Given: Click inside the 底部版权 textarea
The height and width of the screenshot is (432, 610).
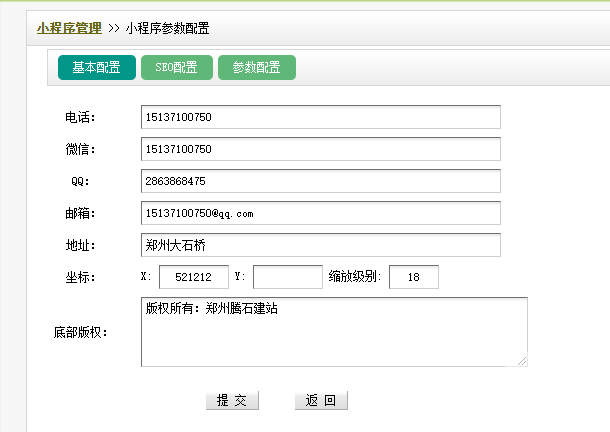Looking at the screenshot, I should pyautogui.click(x=334, y=332).
